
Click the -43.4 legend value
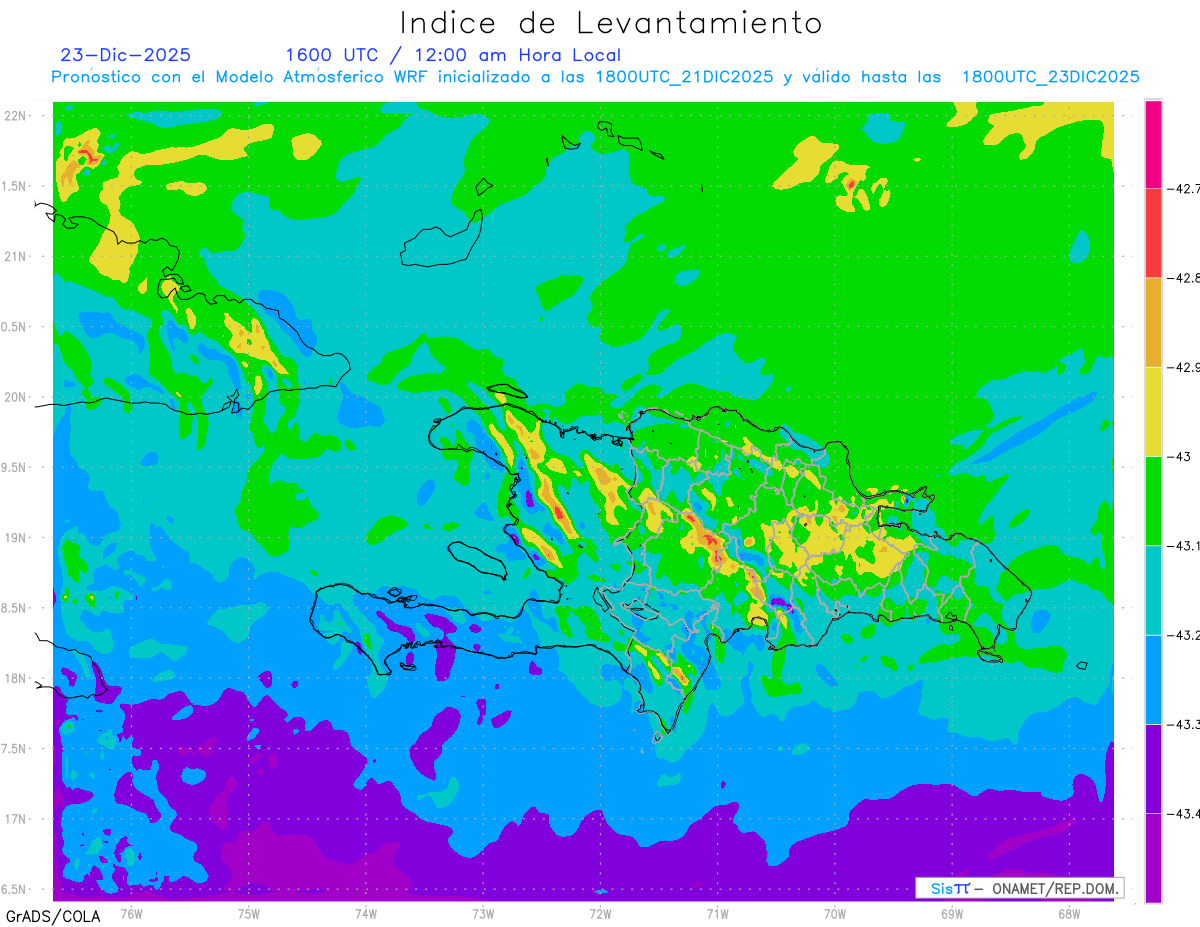pos(1183,814)
